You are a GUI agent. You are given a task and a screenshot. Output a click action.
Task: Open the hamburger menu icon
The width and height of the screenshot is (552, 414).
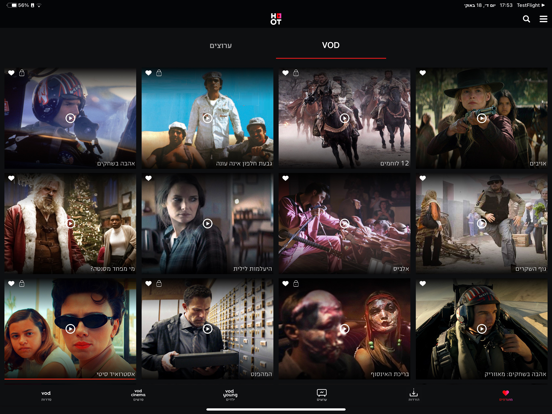coord(544,19)
